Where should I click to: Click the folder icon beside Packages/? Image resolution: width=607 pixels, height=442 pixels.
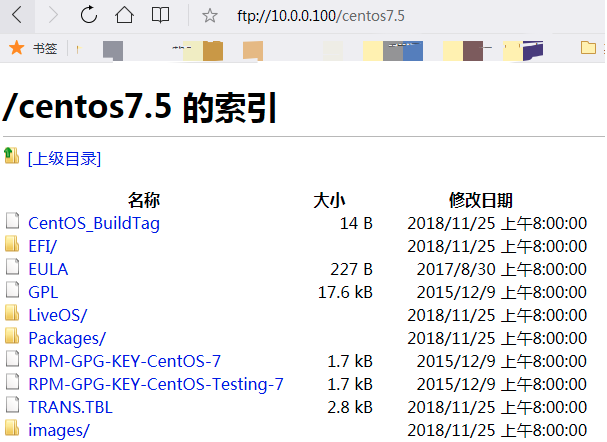tap(12, 336)
